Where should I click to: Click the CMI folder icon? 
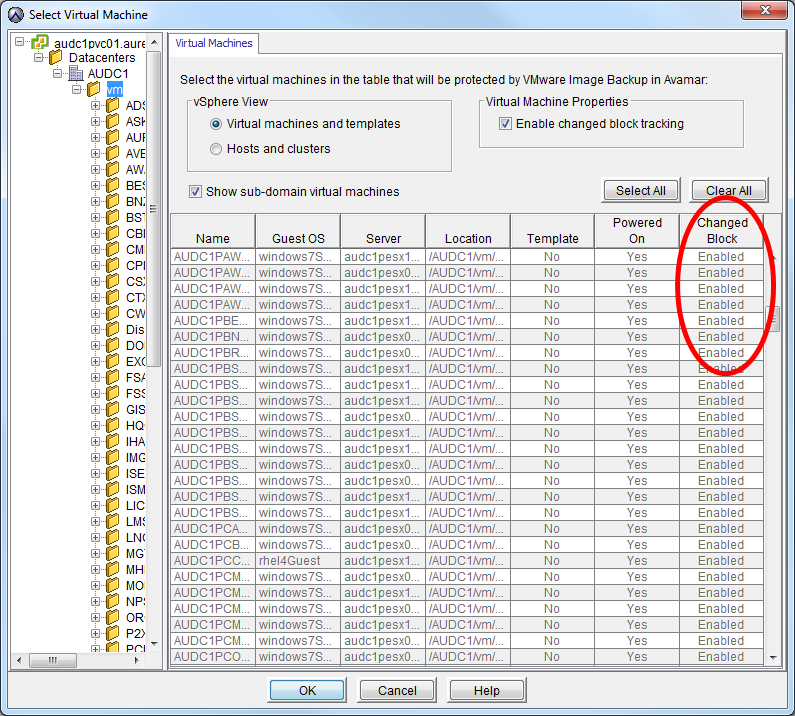pos(113,249)
